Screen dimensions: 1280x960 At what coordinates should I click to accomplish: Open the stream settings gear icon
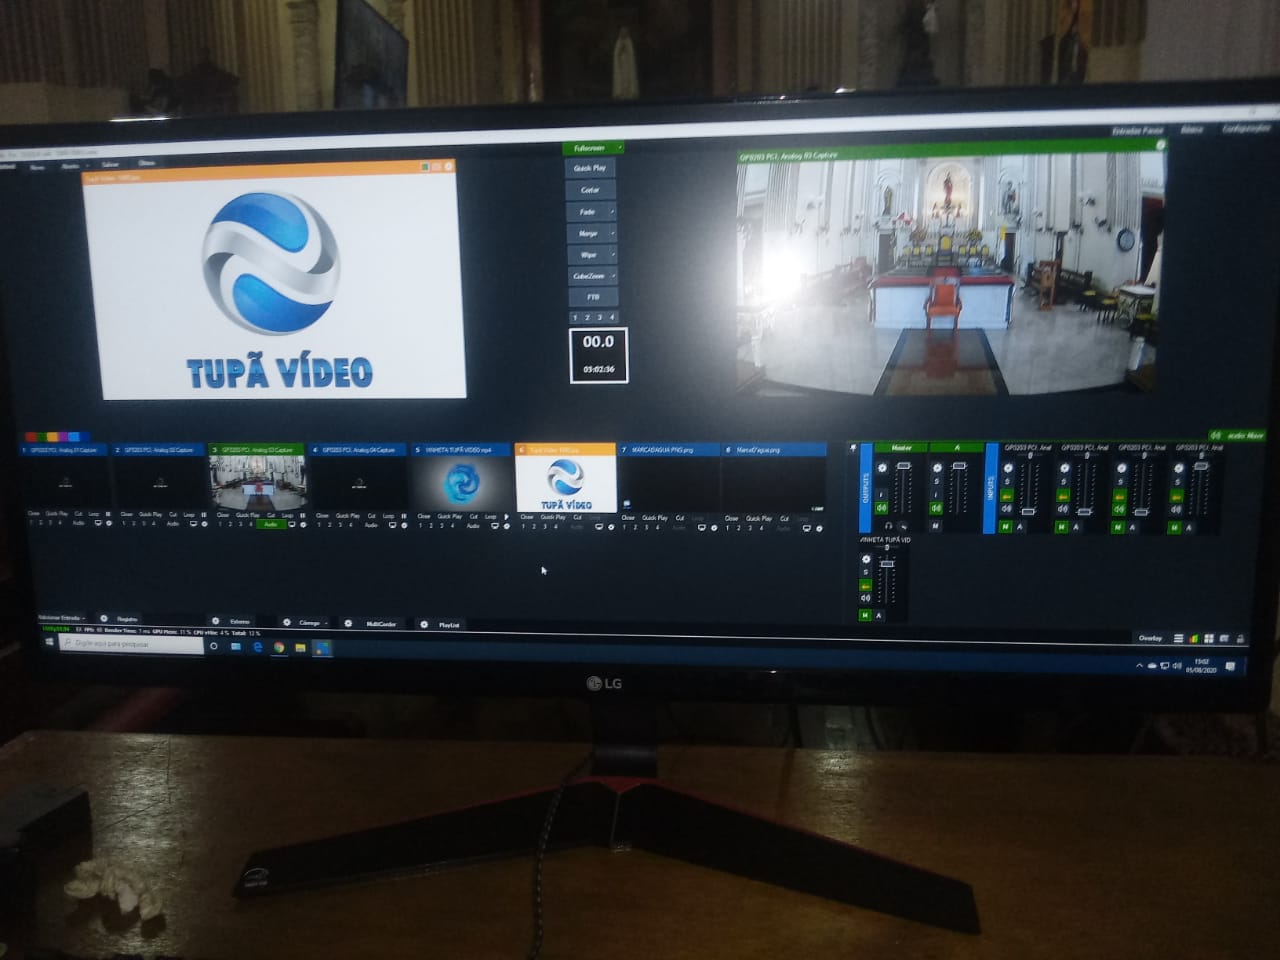[x=286, y=622]
